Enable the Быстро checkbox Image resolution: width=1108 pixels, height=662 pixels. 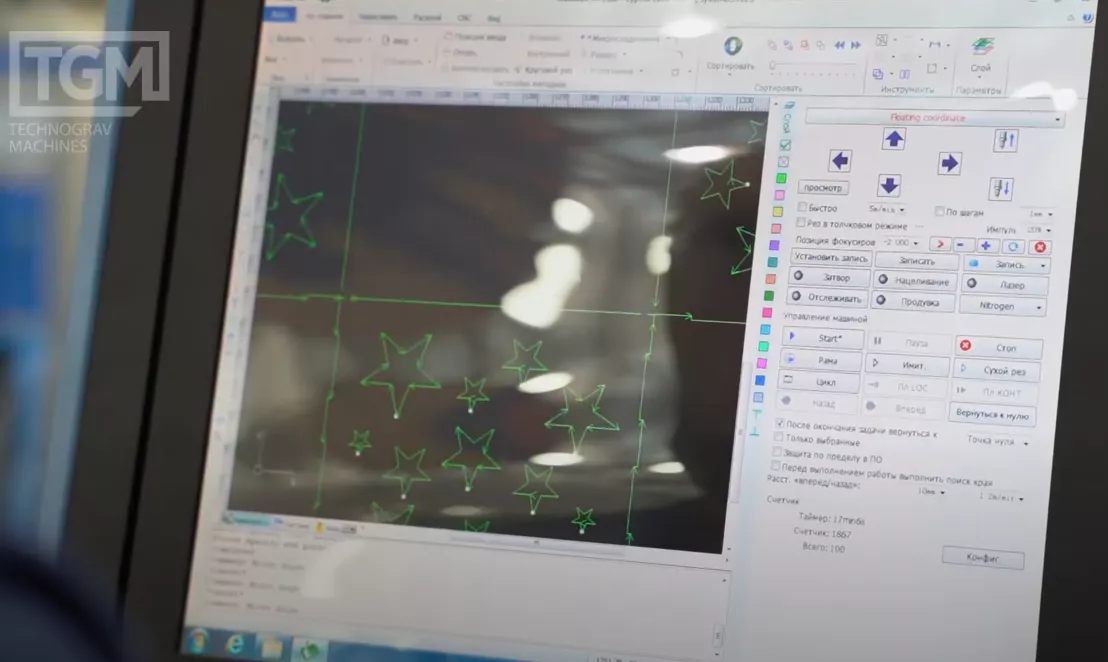click(802, 208)
